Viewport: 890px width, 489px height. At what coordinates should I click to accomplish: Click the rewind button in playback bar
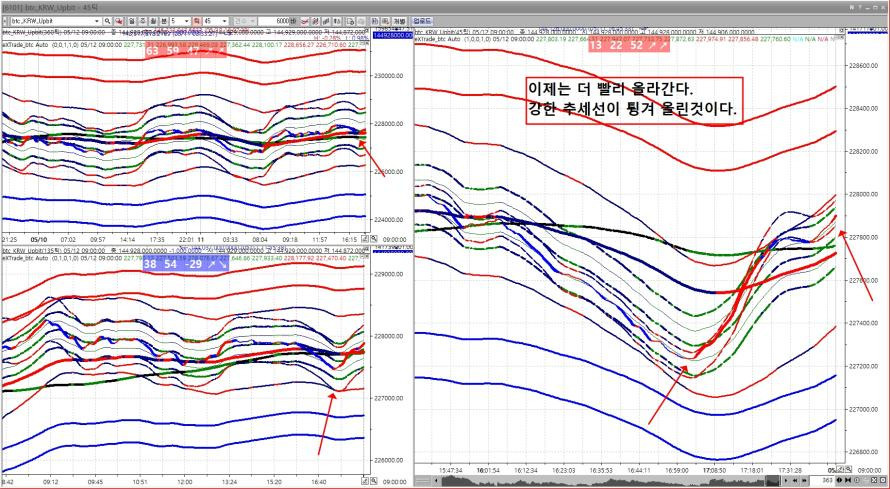(795, 480)
